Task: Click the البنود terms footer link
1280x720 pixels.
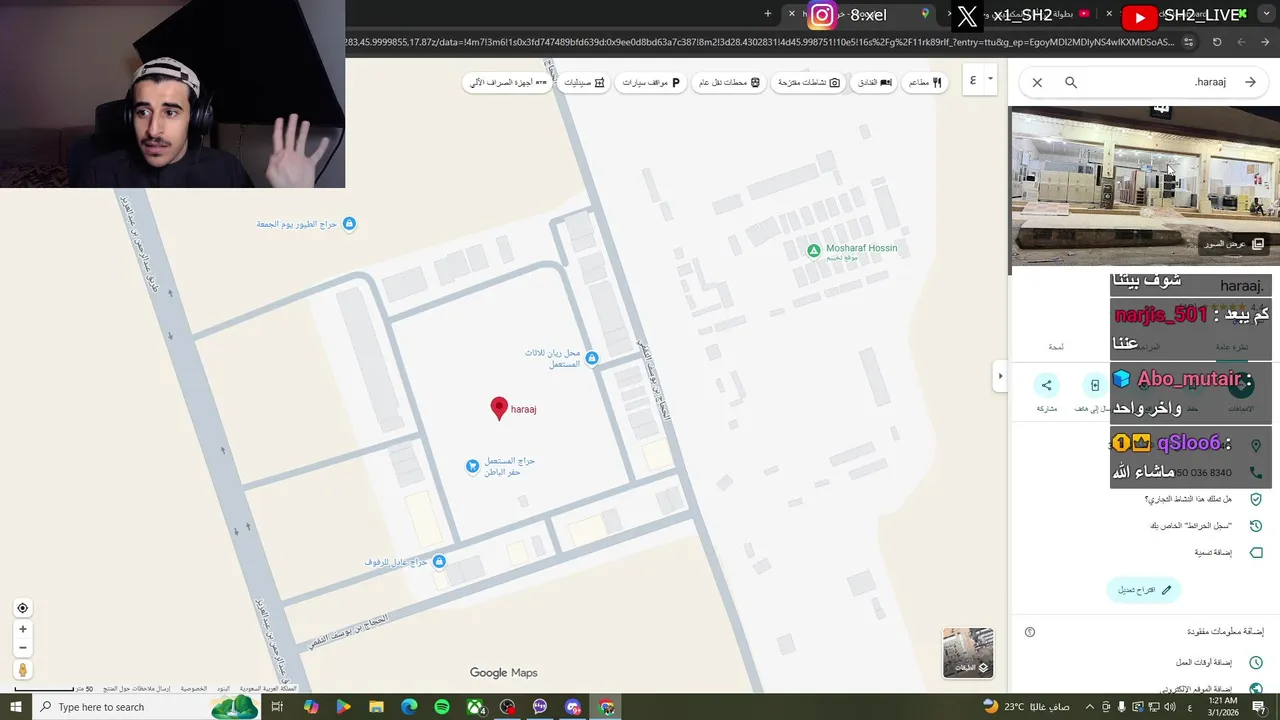Action: (223, 689)
